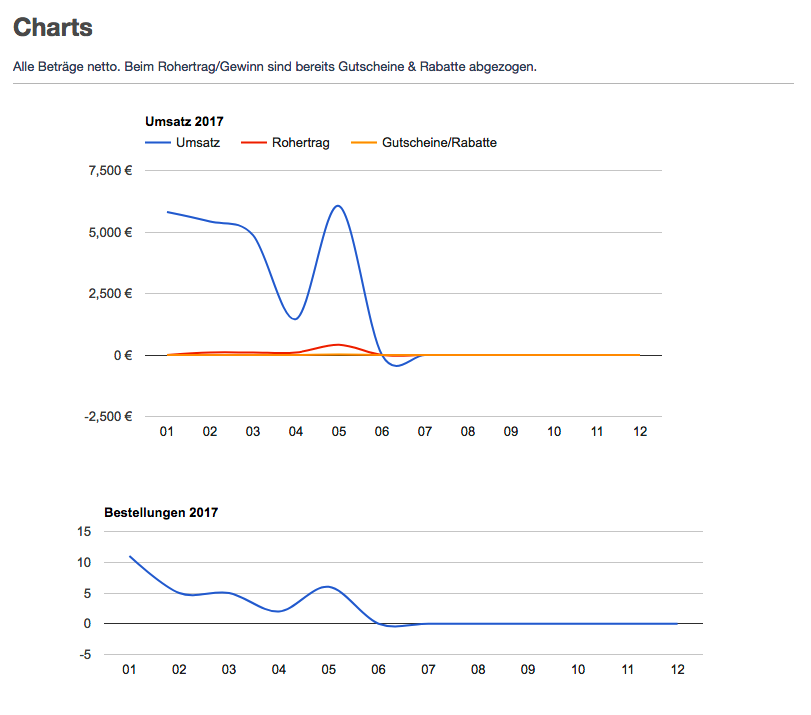Click the Umsatz line peak at month 05

pyautogui.click(x=338, y=206)
